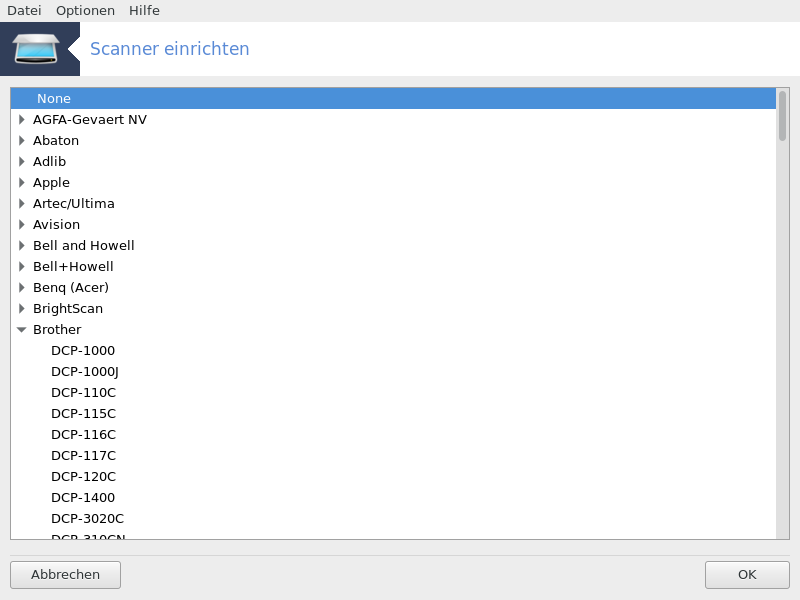The width and height of the screenshot is (800, 600).
Task: Open the Optionen menu
Action: tap(85, 11)
